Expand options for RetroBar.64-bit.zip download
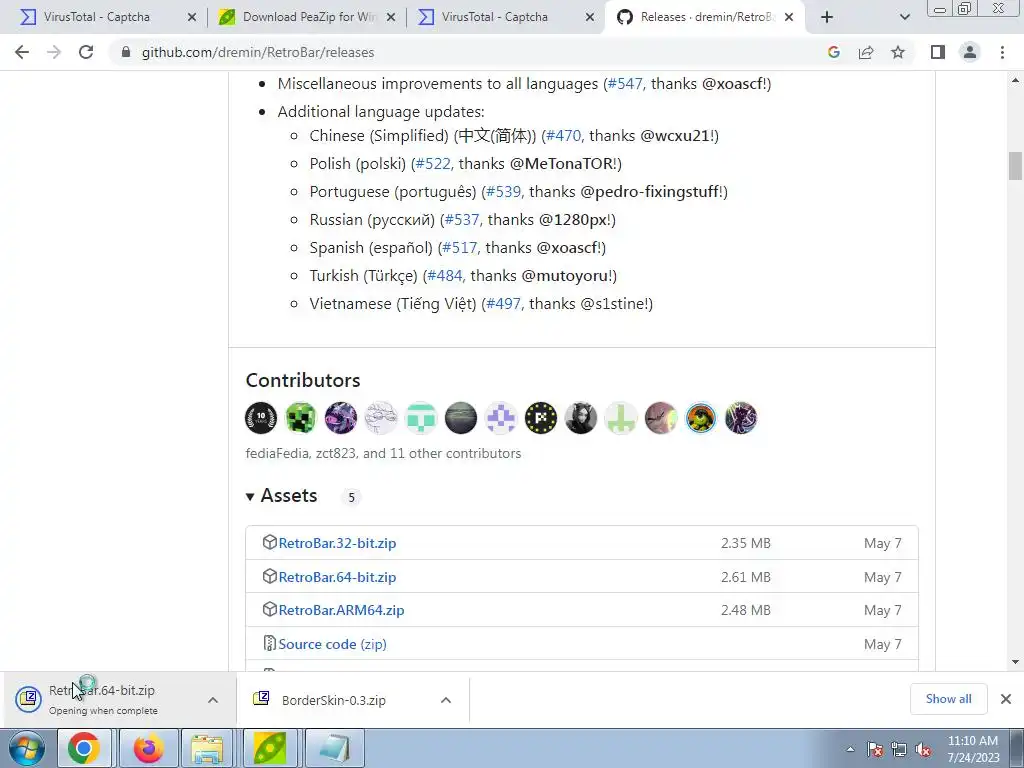1024x768 pixels. 213,700
